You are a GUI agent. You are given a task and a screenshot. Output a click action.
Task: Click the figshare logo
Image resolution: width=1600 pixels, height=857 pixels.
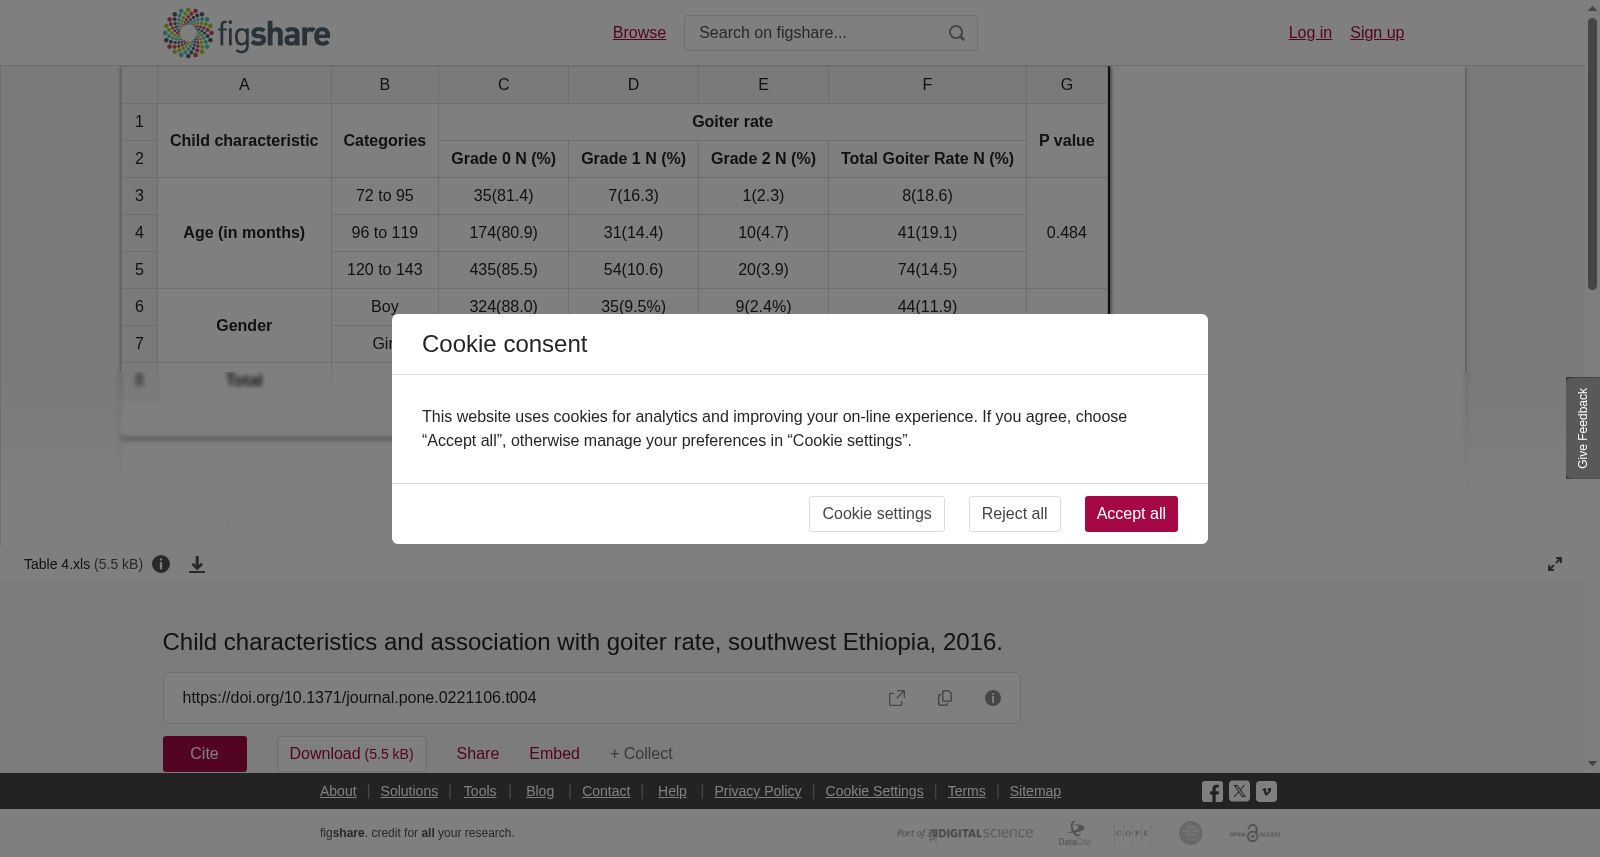pos(246,33)
